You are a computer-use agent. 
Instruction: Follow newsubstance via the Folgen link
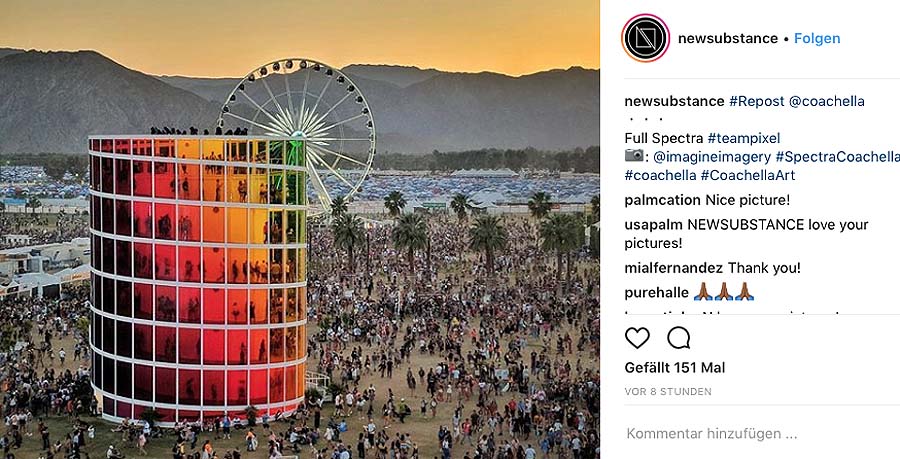[x=817, y=38]
